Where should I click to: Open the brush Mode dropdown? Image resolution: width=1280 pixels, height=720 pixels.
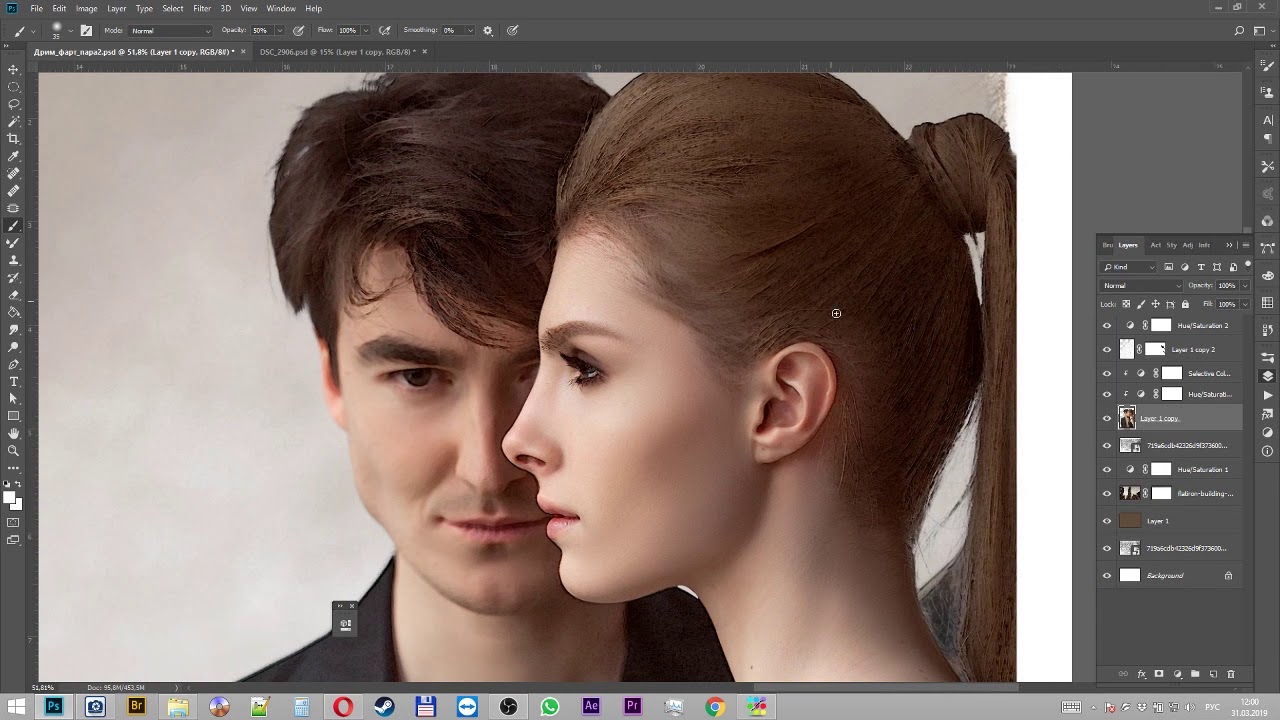click(170, 31)
